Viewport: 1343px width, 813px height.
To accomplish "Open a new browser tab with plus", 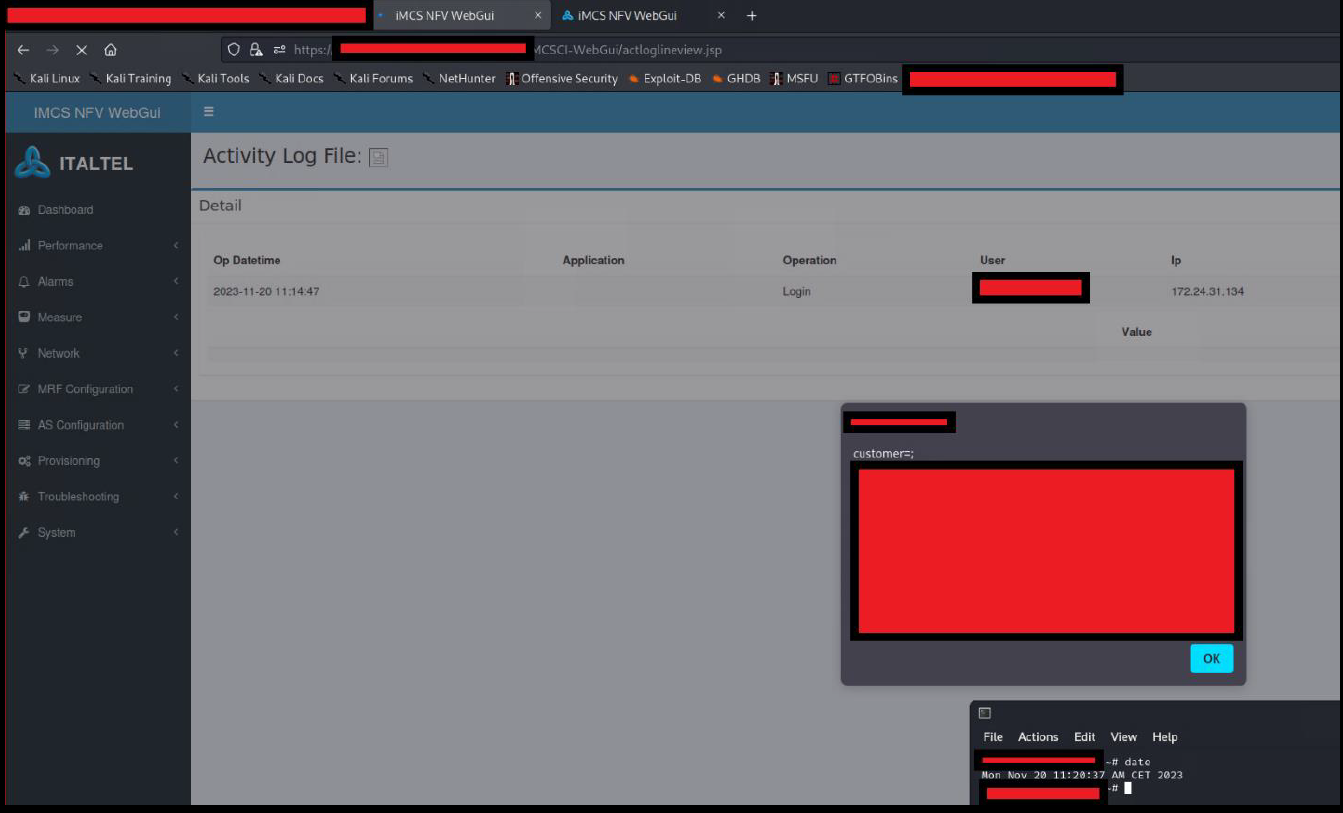I will pos(752,16).
